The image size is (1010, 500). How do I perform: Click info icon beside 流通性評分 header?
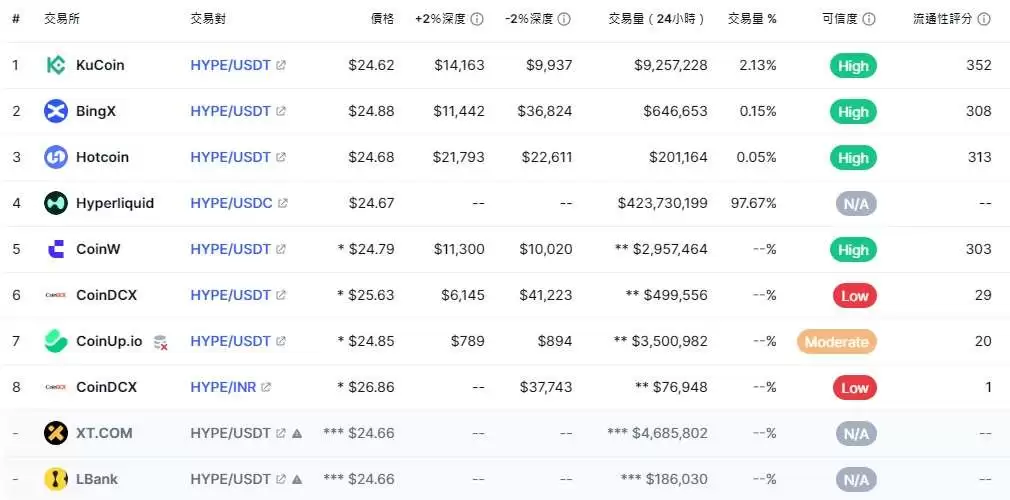point(984,19)
